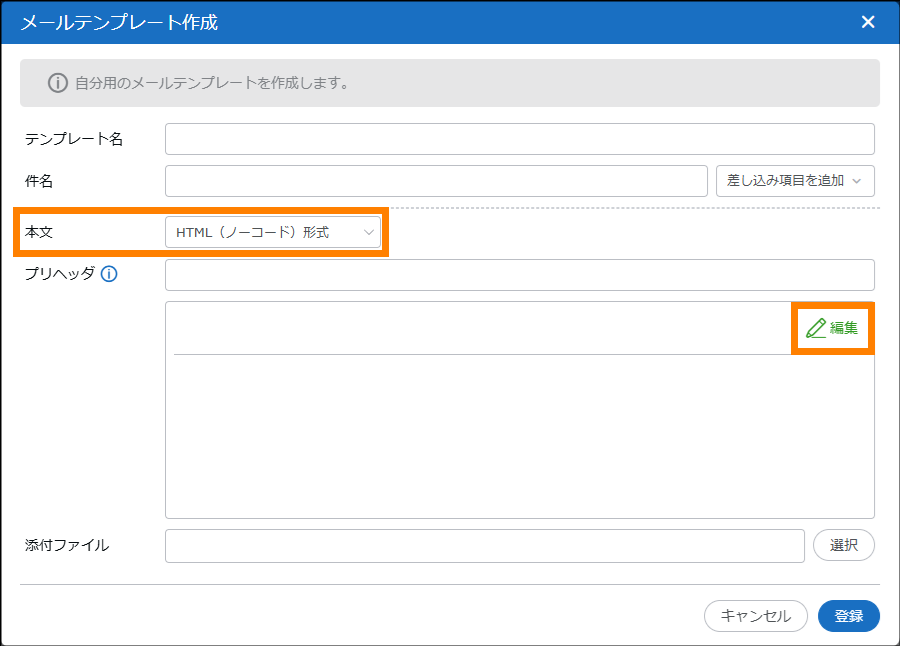Image resolution: width=900 pixels, height=646 pixels.
Task: Select the 添付ファイル file path field
Action: [x=484, y=546]
